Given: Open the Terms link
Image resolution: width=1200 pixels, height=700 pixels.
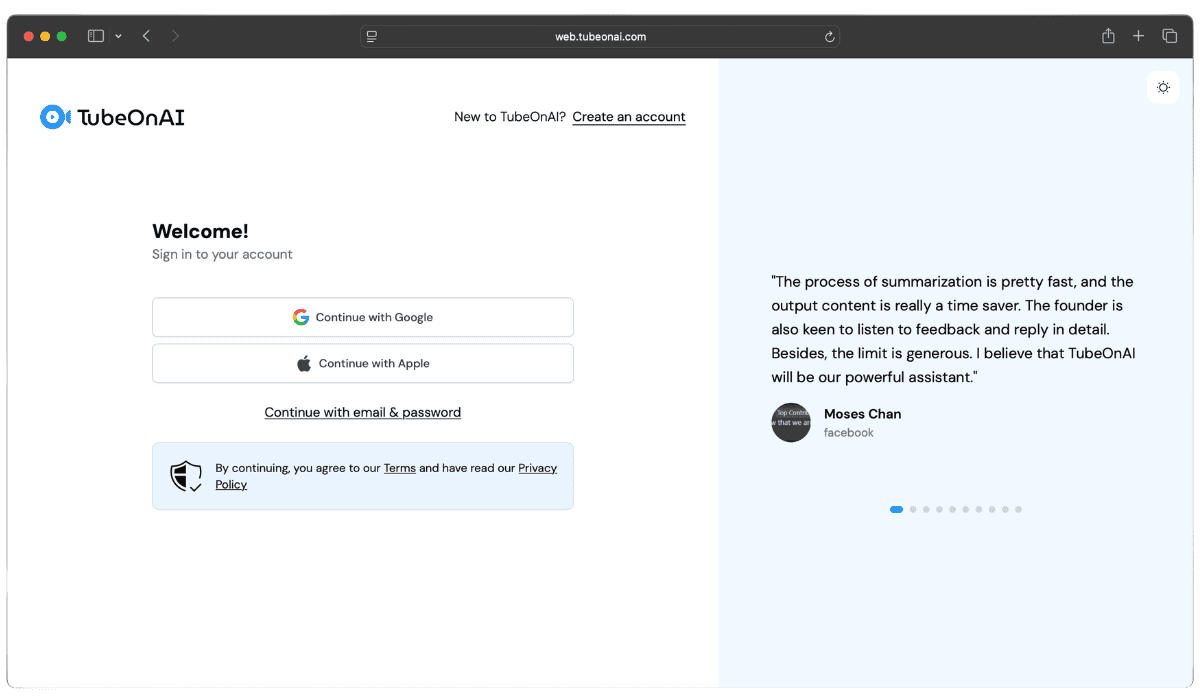Looking at the screenshot, I should click(400, 468).
